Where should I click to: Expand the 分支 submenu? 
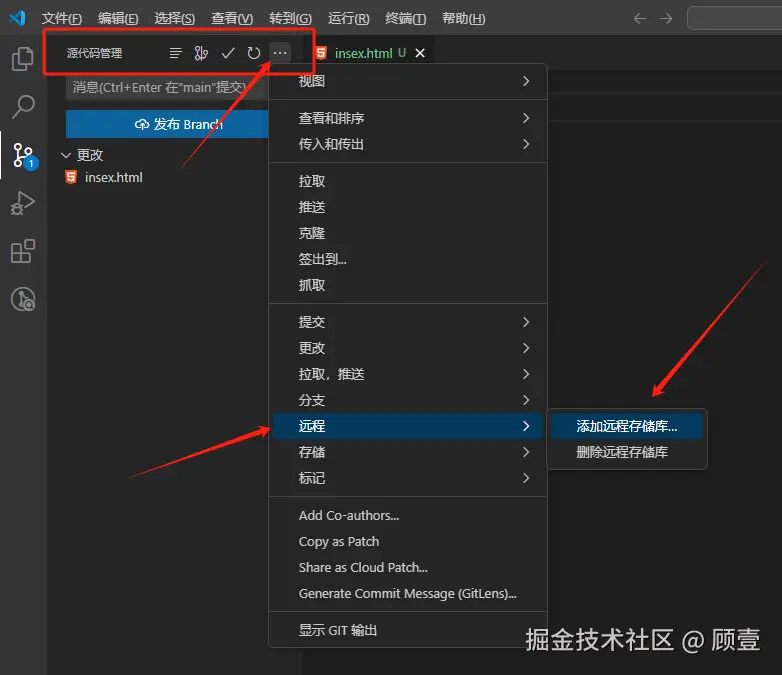408,400
